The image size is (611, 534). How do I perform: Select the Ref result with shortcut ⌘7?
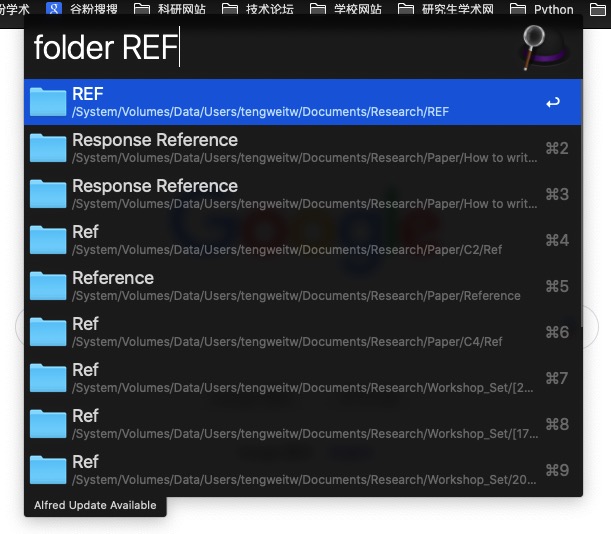(303, 378)
